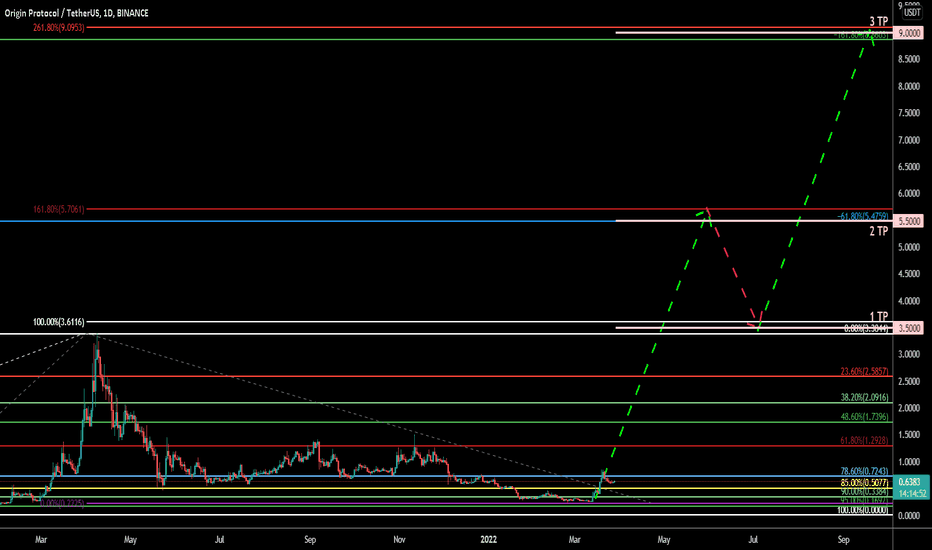Click the 14:14:52 bar countdown label
Screen dimensions: 932x550
point(911,494)
